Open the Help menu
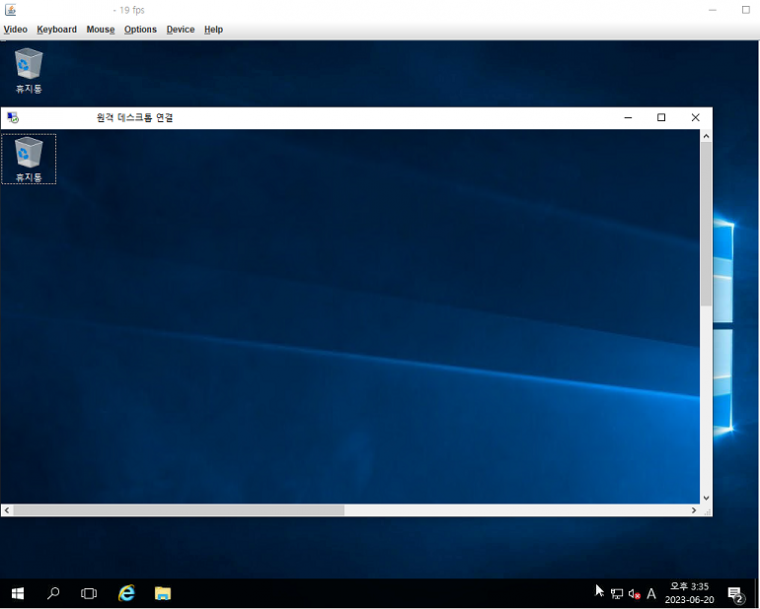 pyautogui.click(x=213, y=30)
